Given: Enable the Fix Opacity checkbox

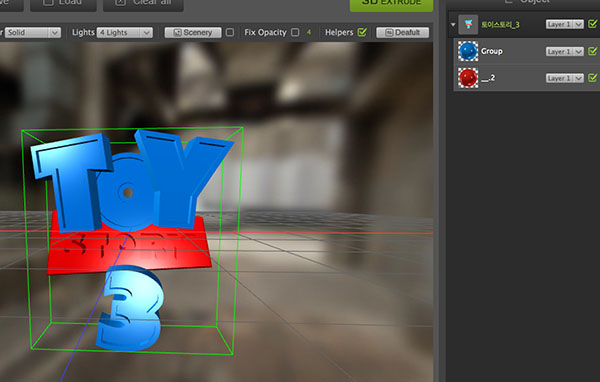Looking at the screenshot, I should point(295,33).
